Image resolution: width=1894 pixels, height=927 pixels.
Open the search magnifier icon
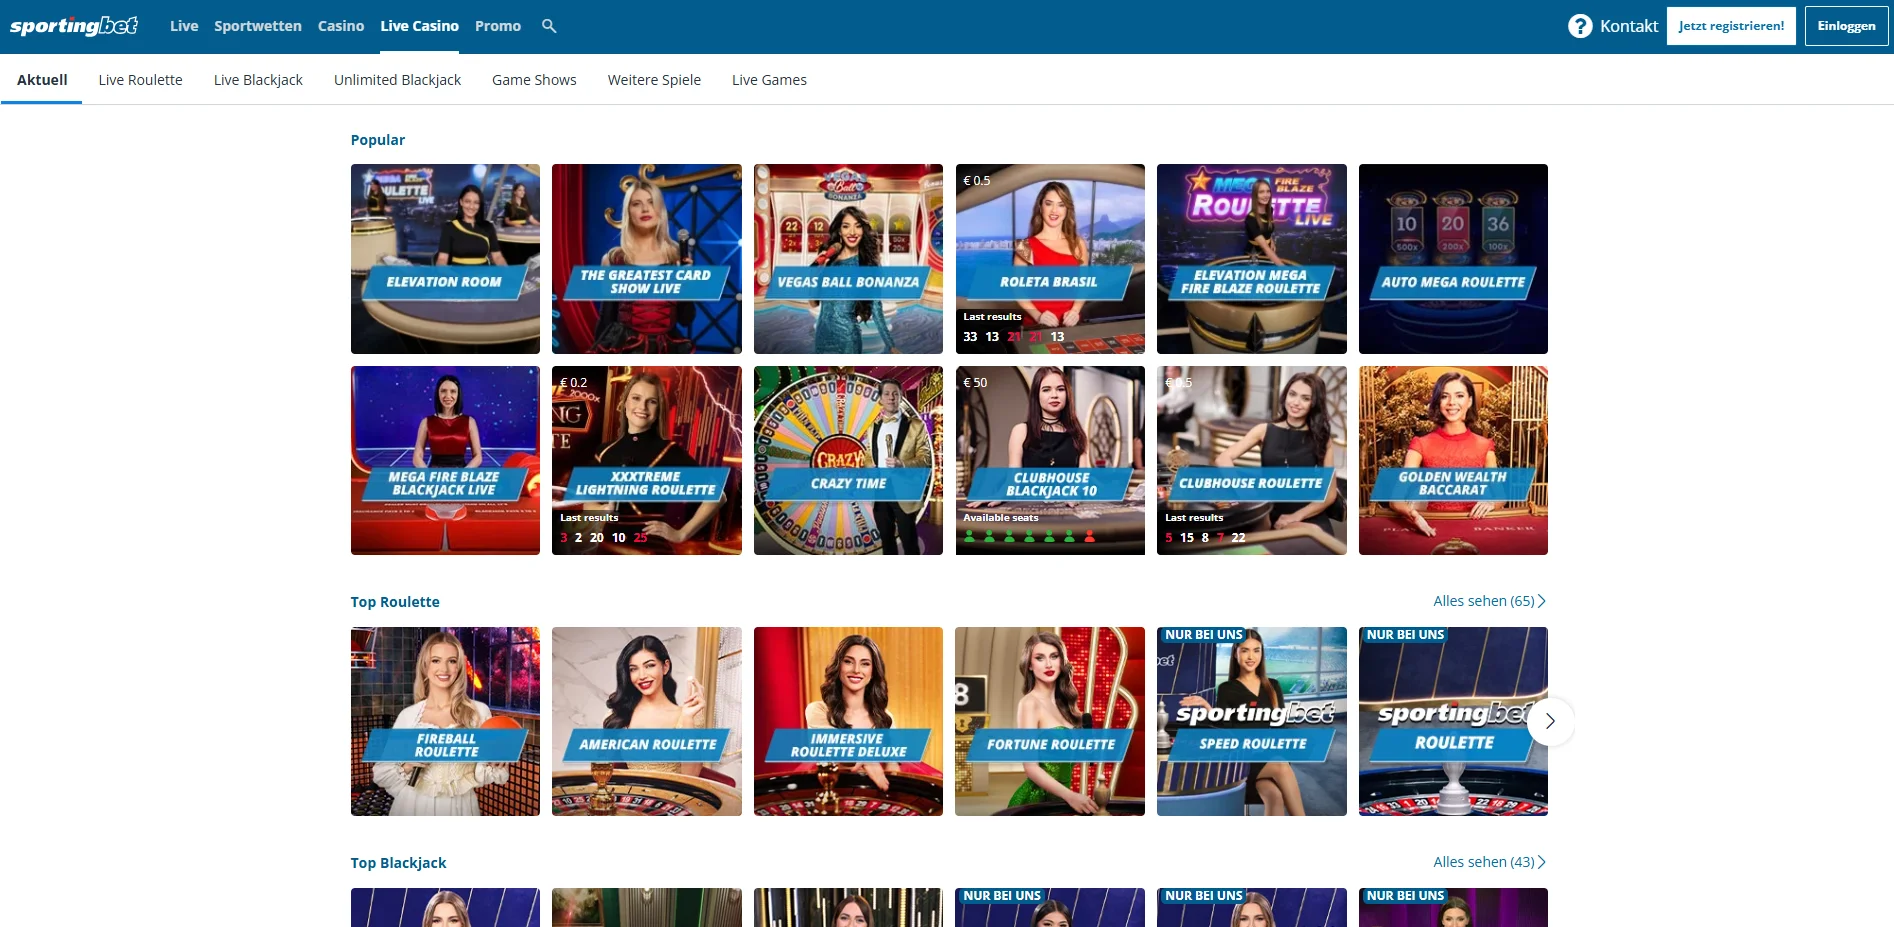point(549,26)
